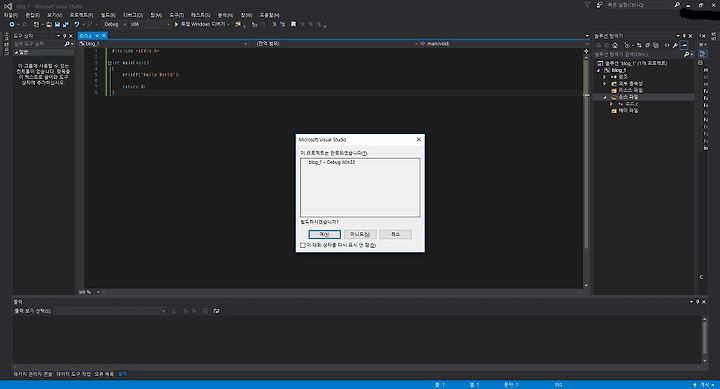Open the 출력 보기 선택 dropdown
The image size is (720, 389).
[109, 311]
